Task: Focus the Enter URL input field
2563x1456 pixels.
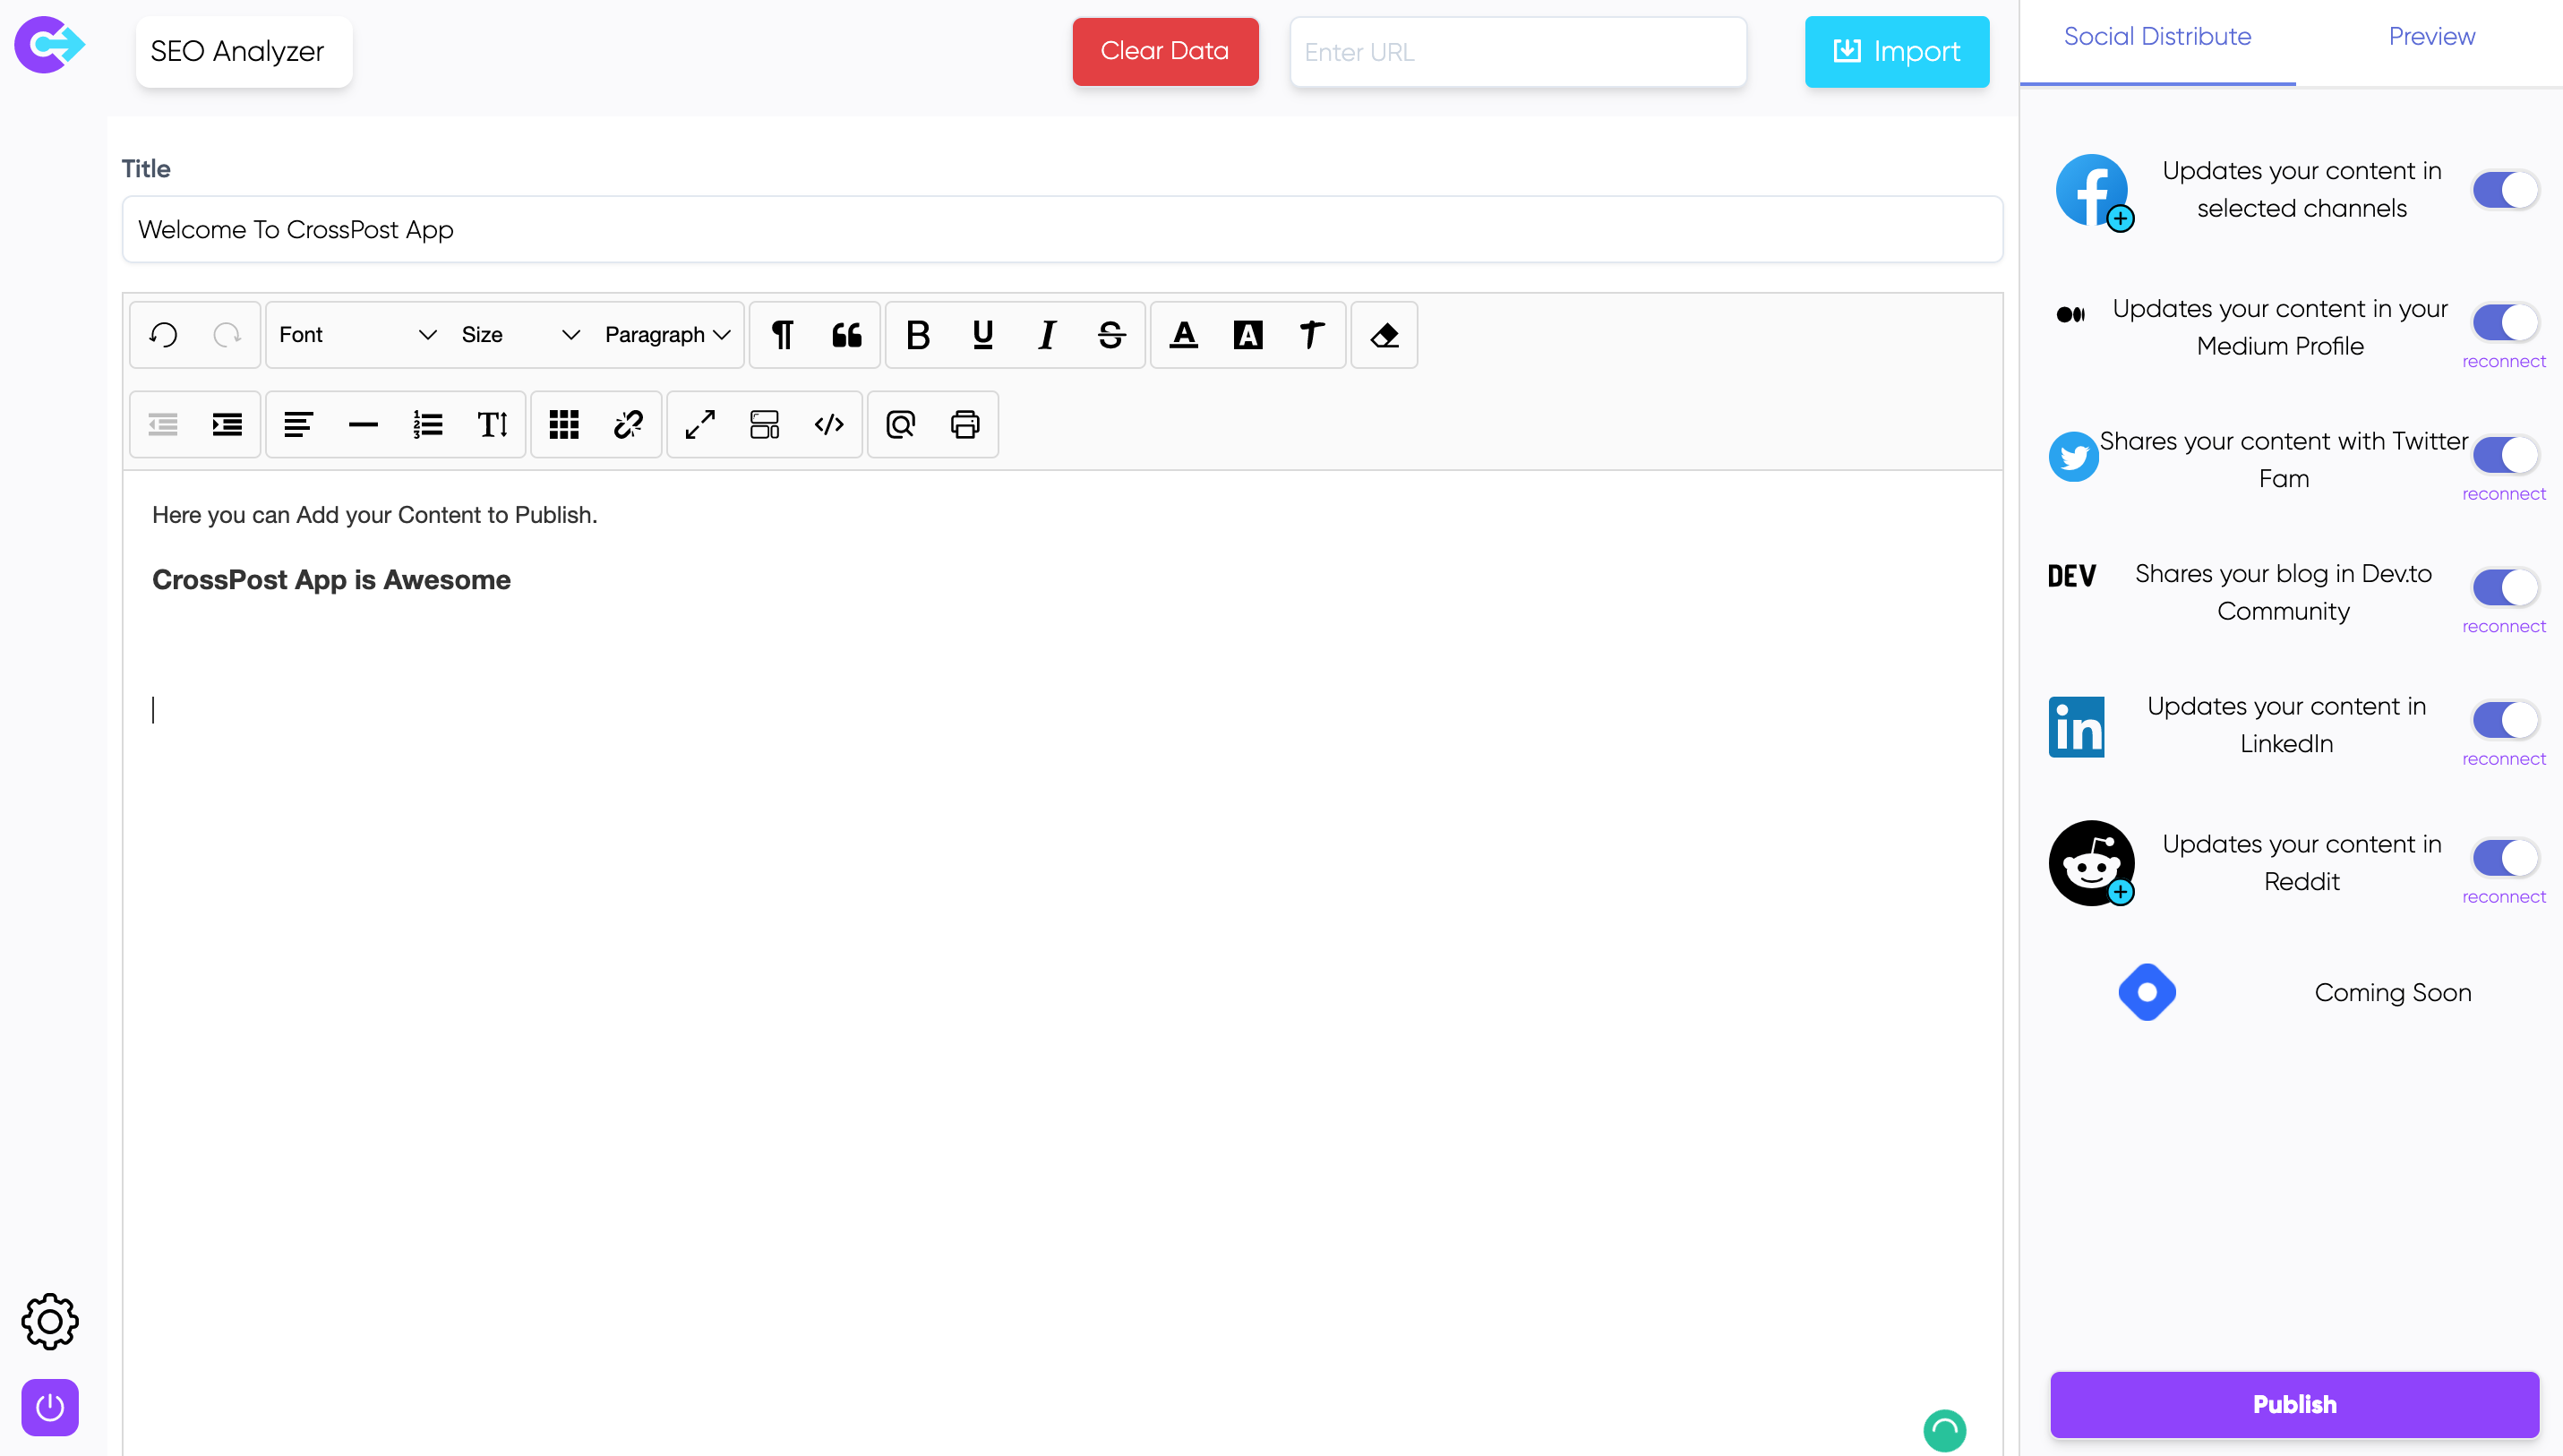Action: coord(1517,52)
